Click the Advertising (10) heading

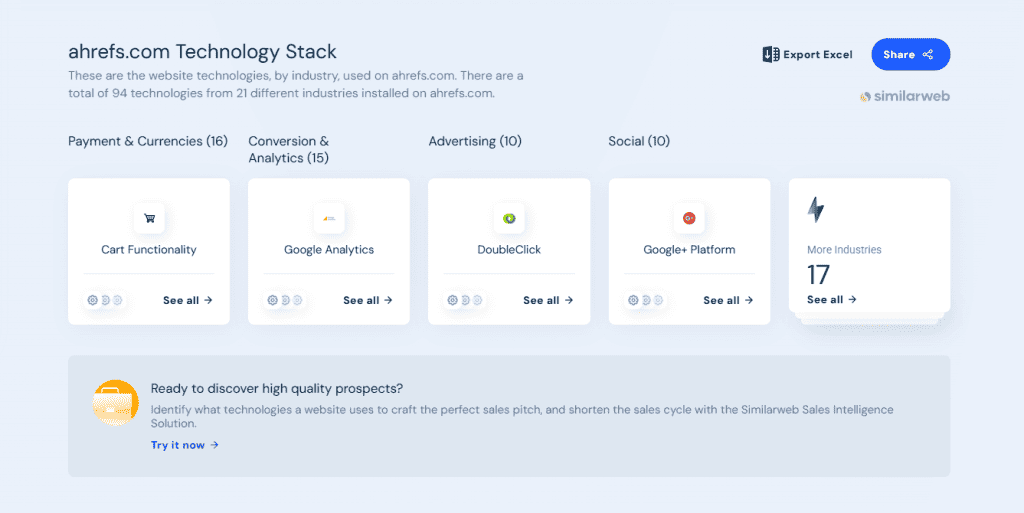tap(475, 141)
